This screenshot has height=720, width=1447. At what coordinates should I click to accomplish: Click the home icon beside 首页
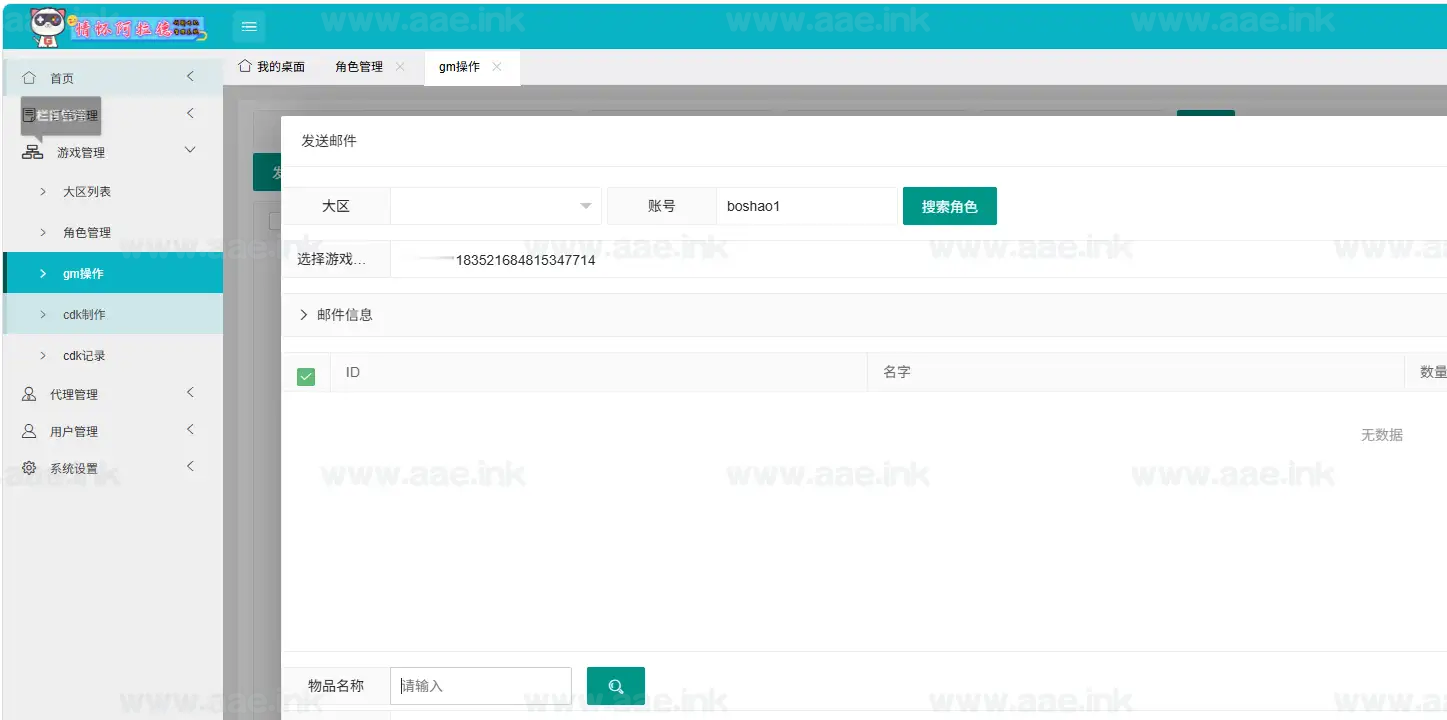[x=30, y=77]
